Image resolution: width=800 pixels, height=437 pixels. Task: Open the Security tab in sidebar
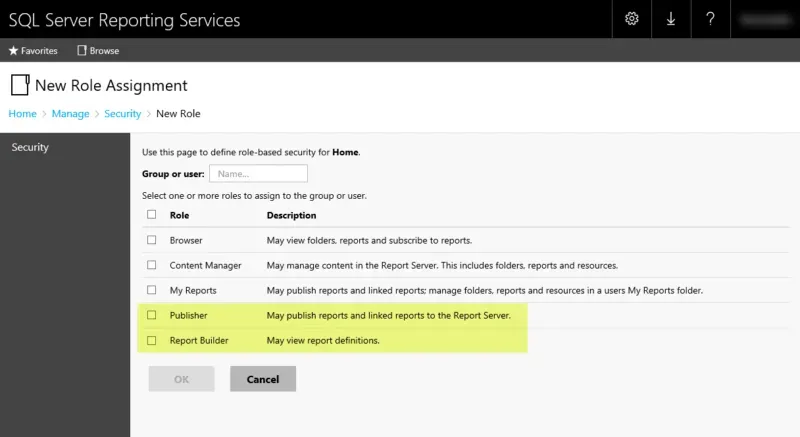[x=30, y=147]
